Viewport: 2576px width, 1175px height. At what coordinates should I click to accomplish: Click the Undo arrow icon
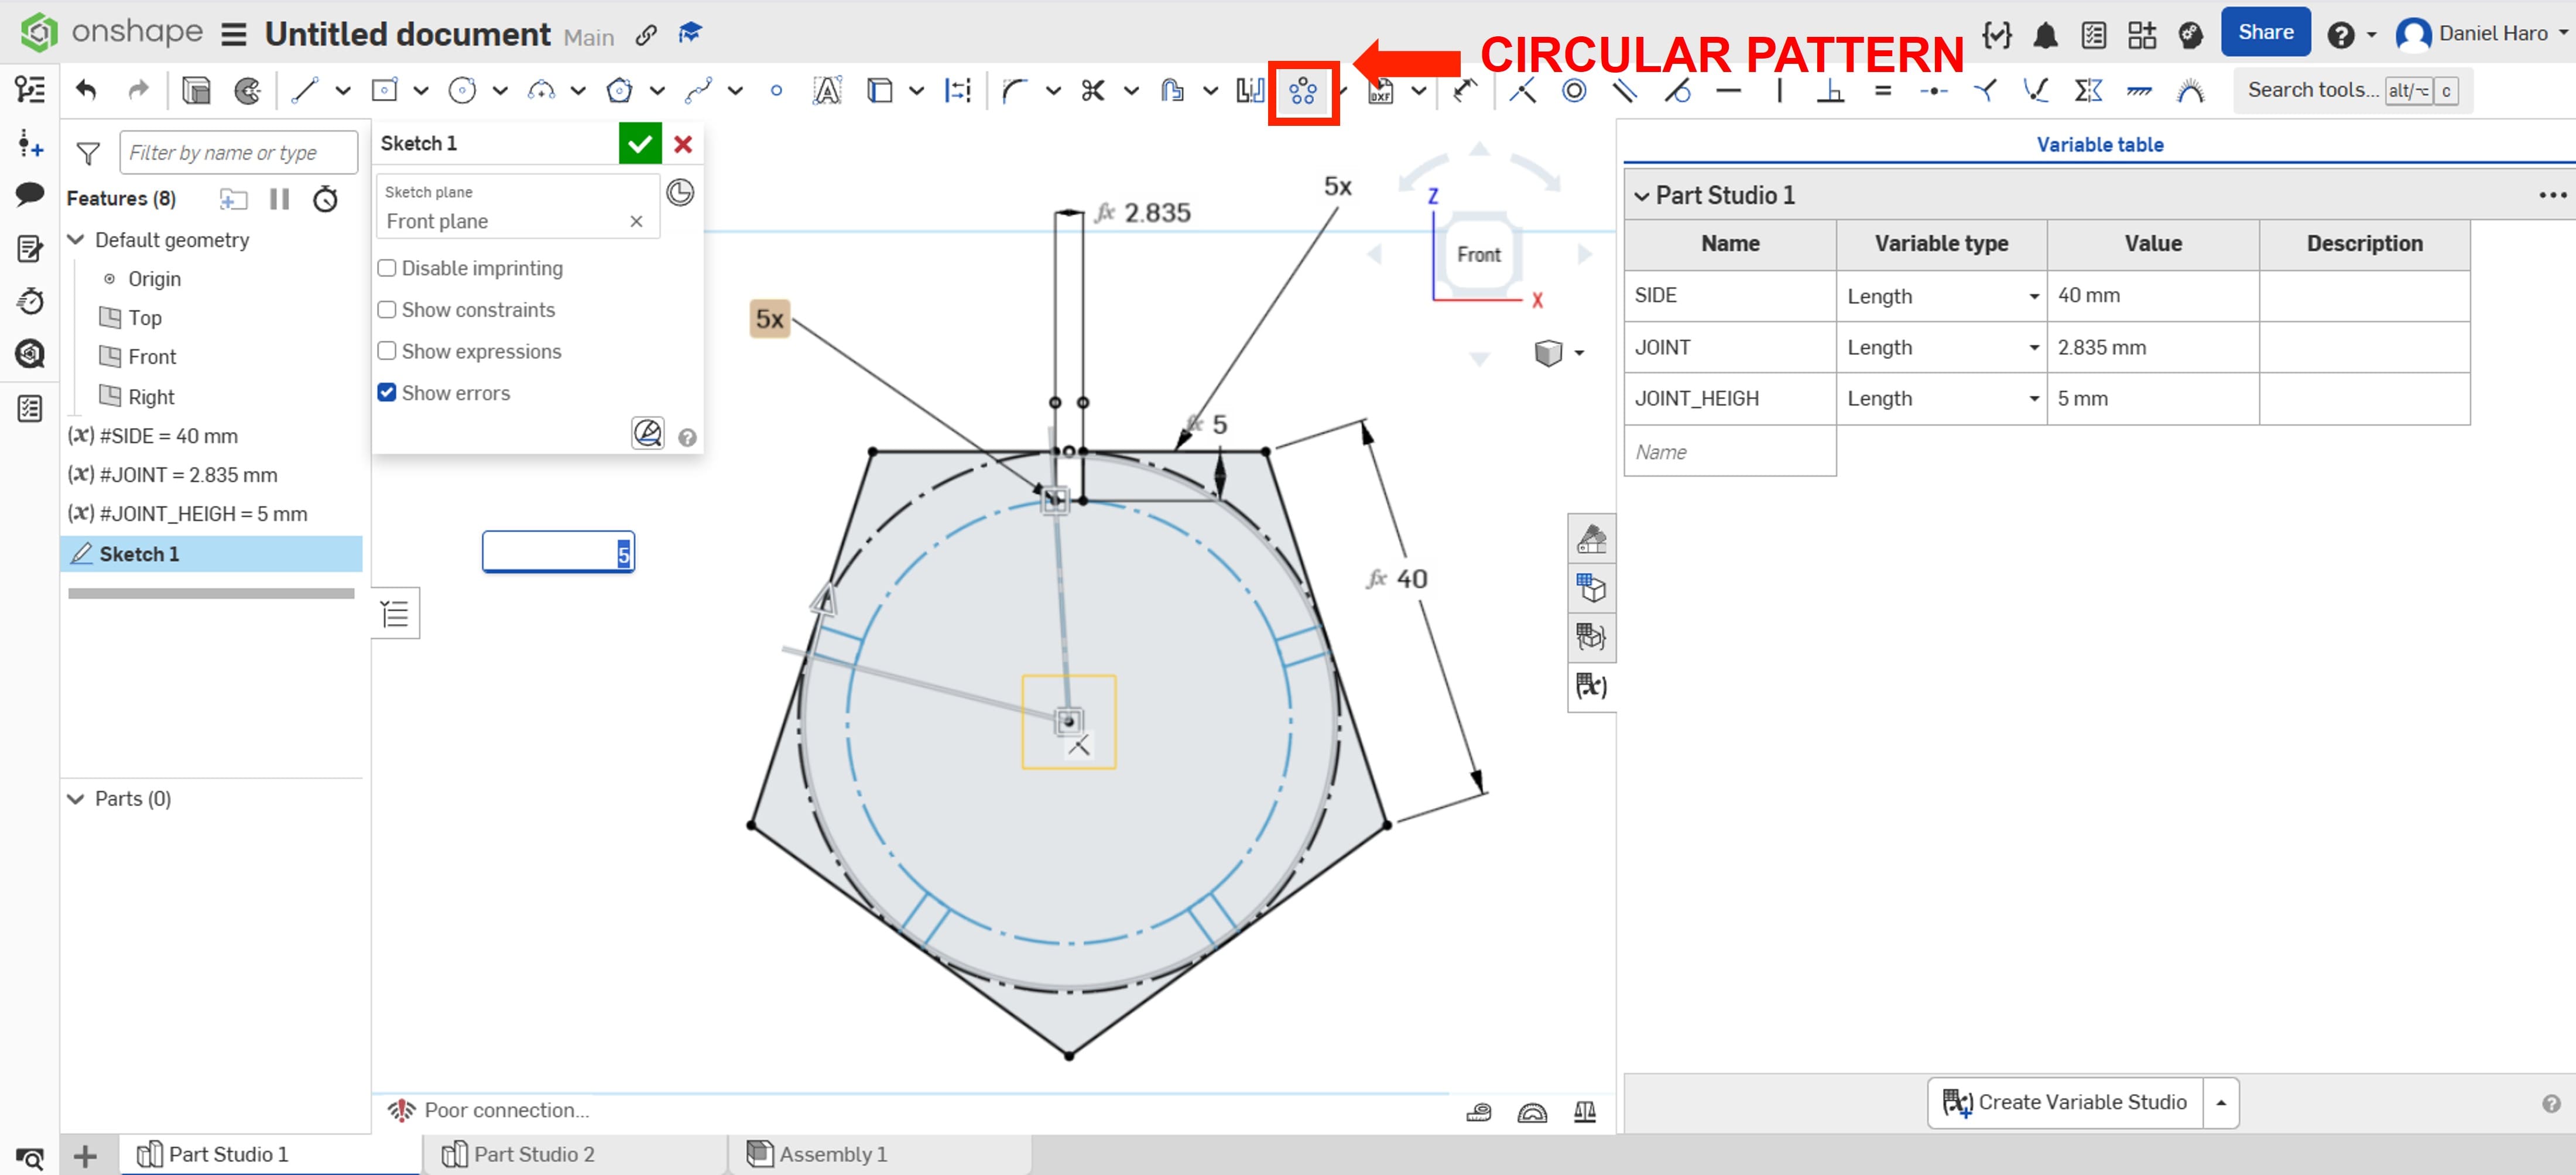(86, 91)
